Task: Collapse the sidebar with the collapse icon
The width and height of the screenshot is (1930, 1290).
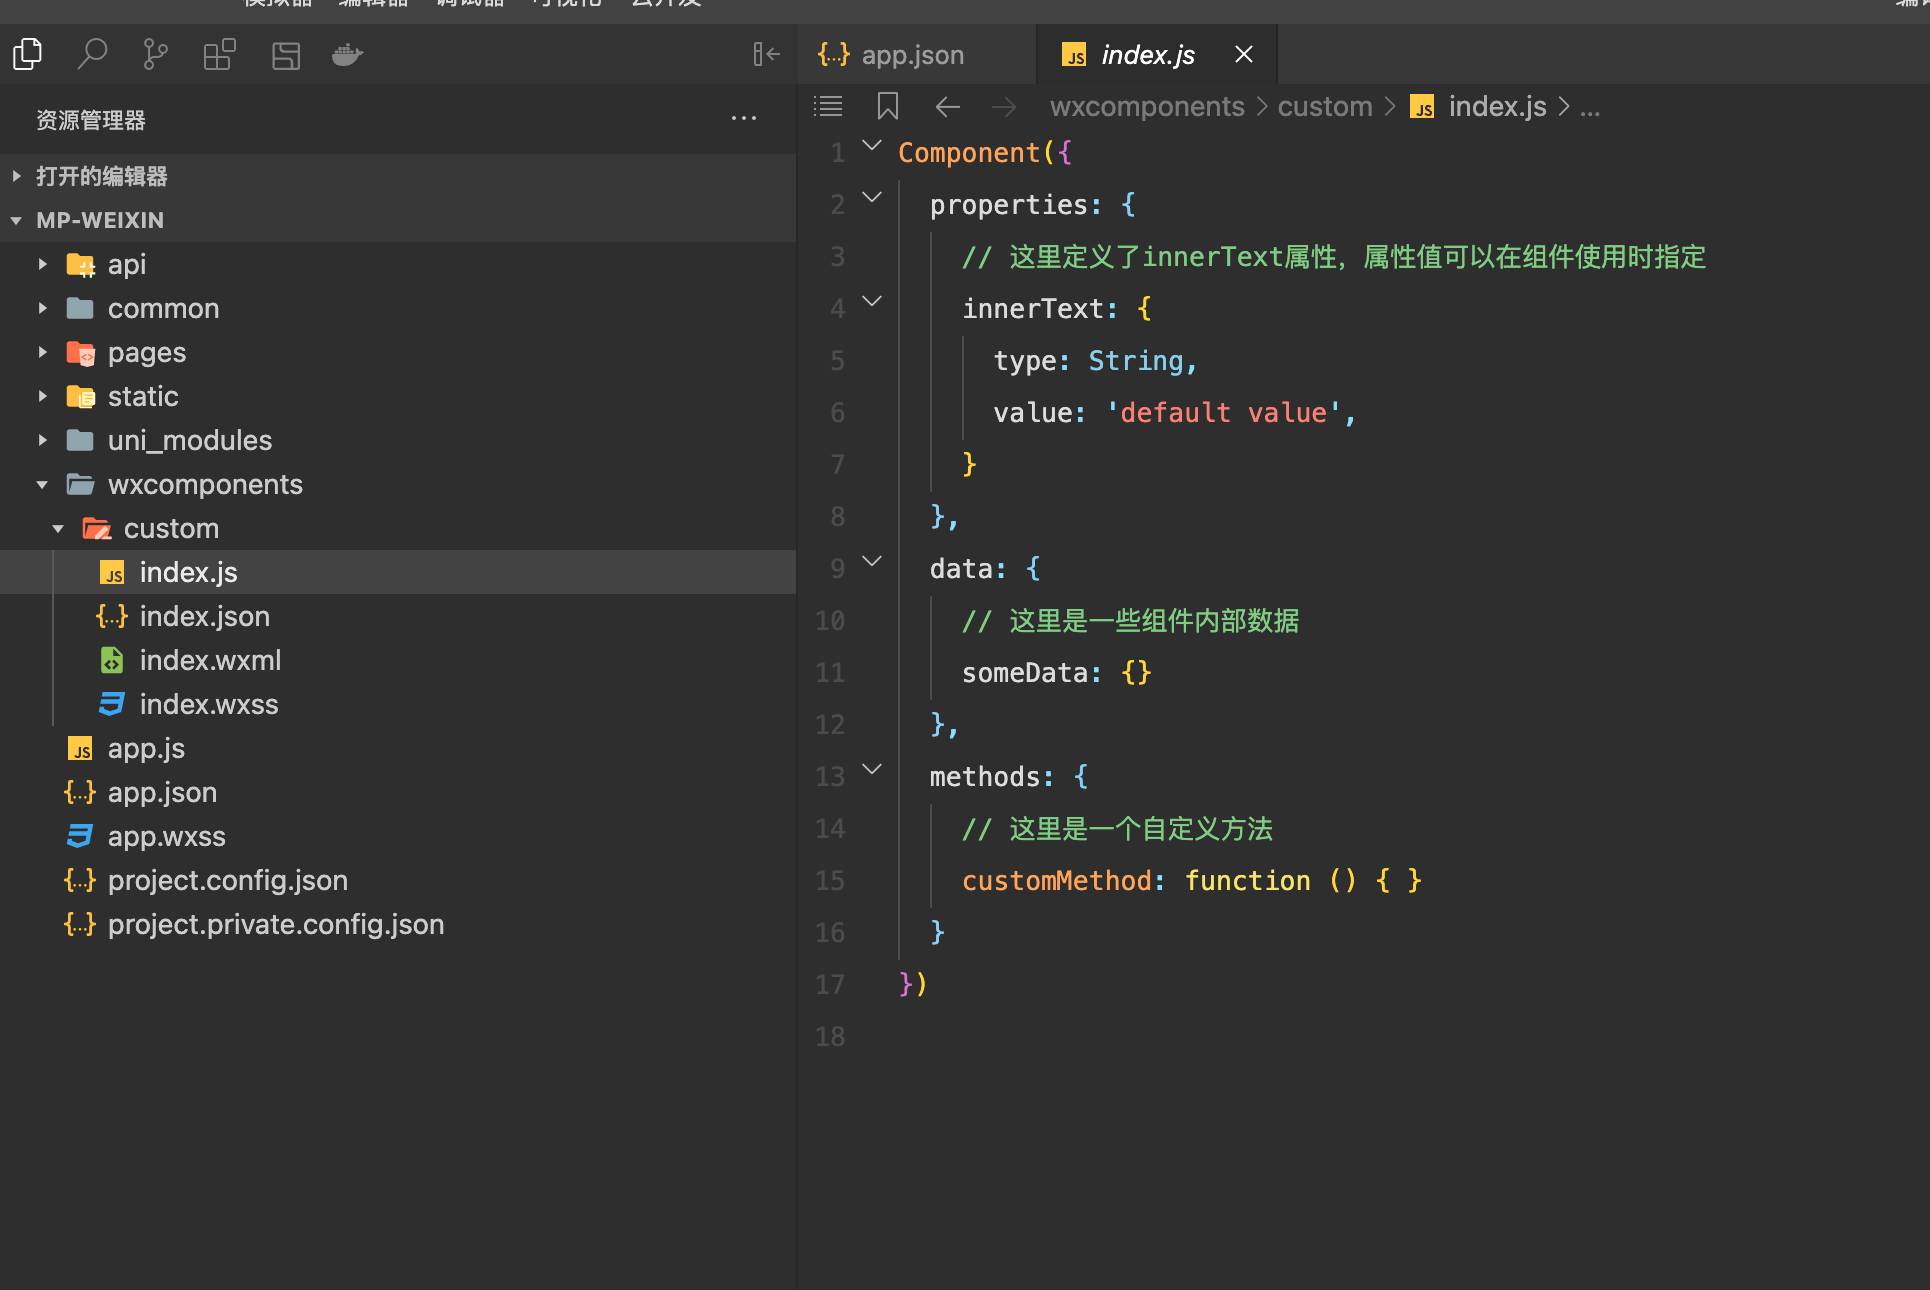Action: [x=766, y=54]
